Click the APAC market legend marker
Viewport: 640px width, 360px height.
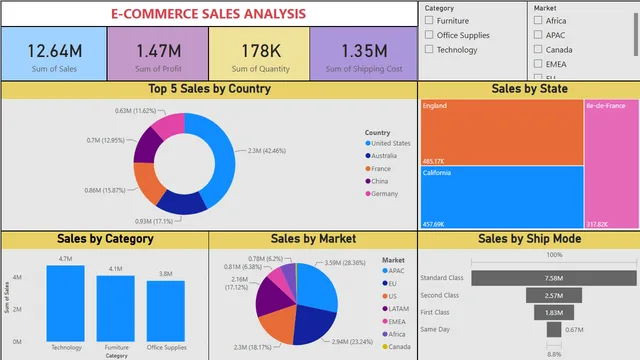pos(385,271)
